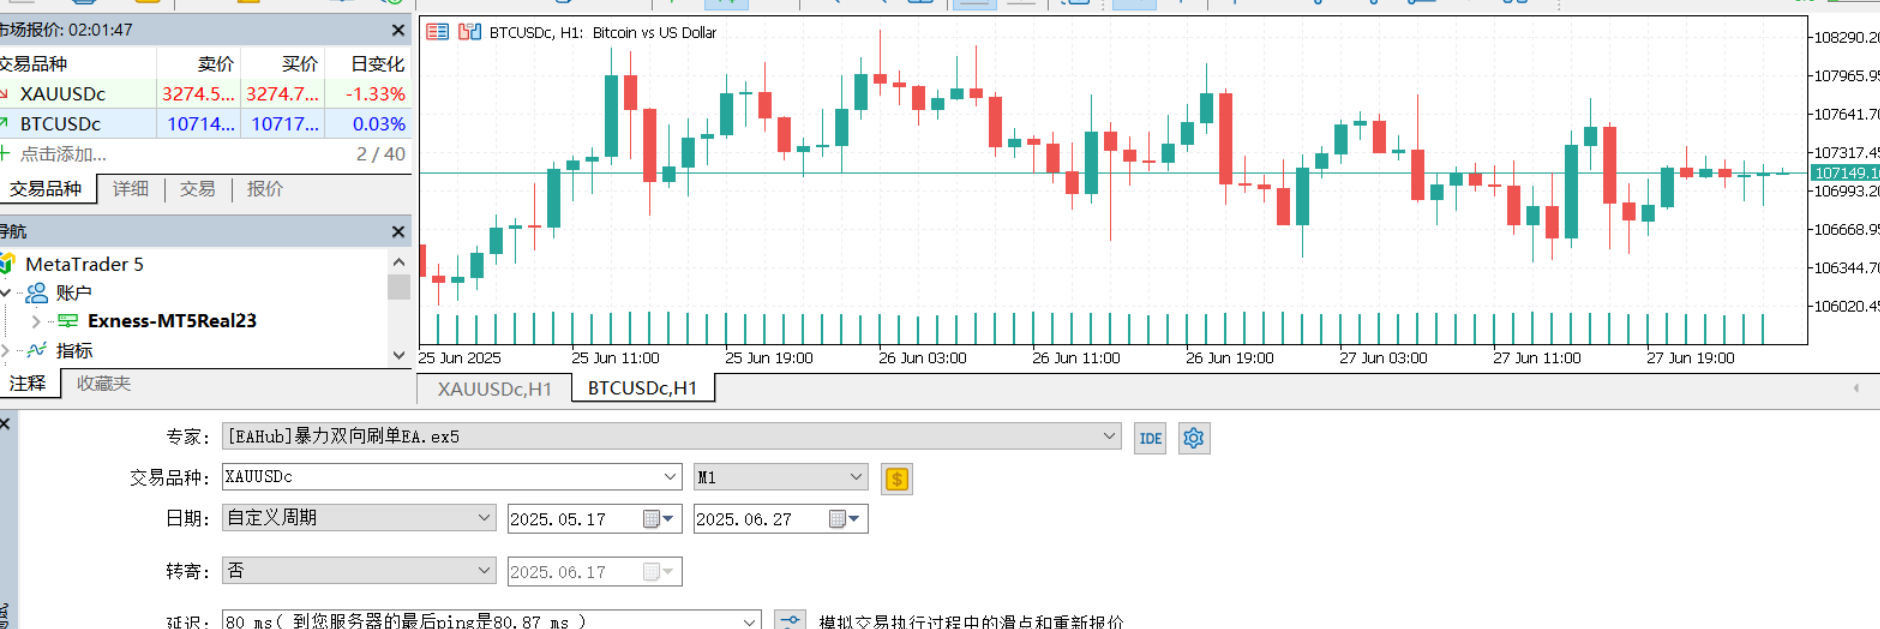Open the custom period date dropdown
1880x629 pixels.
coord(484,518)
